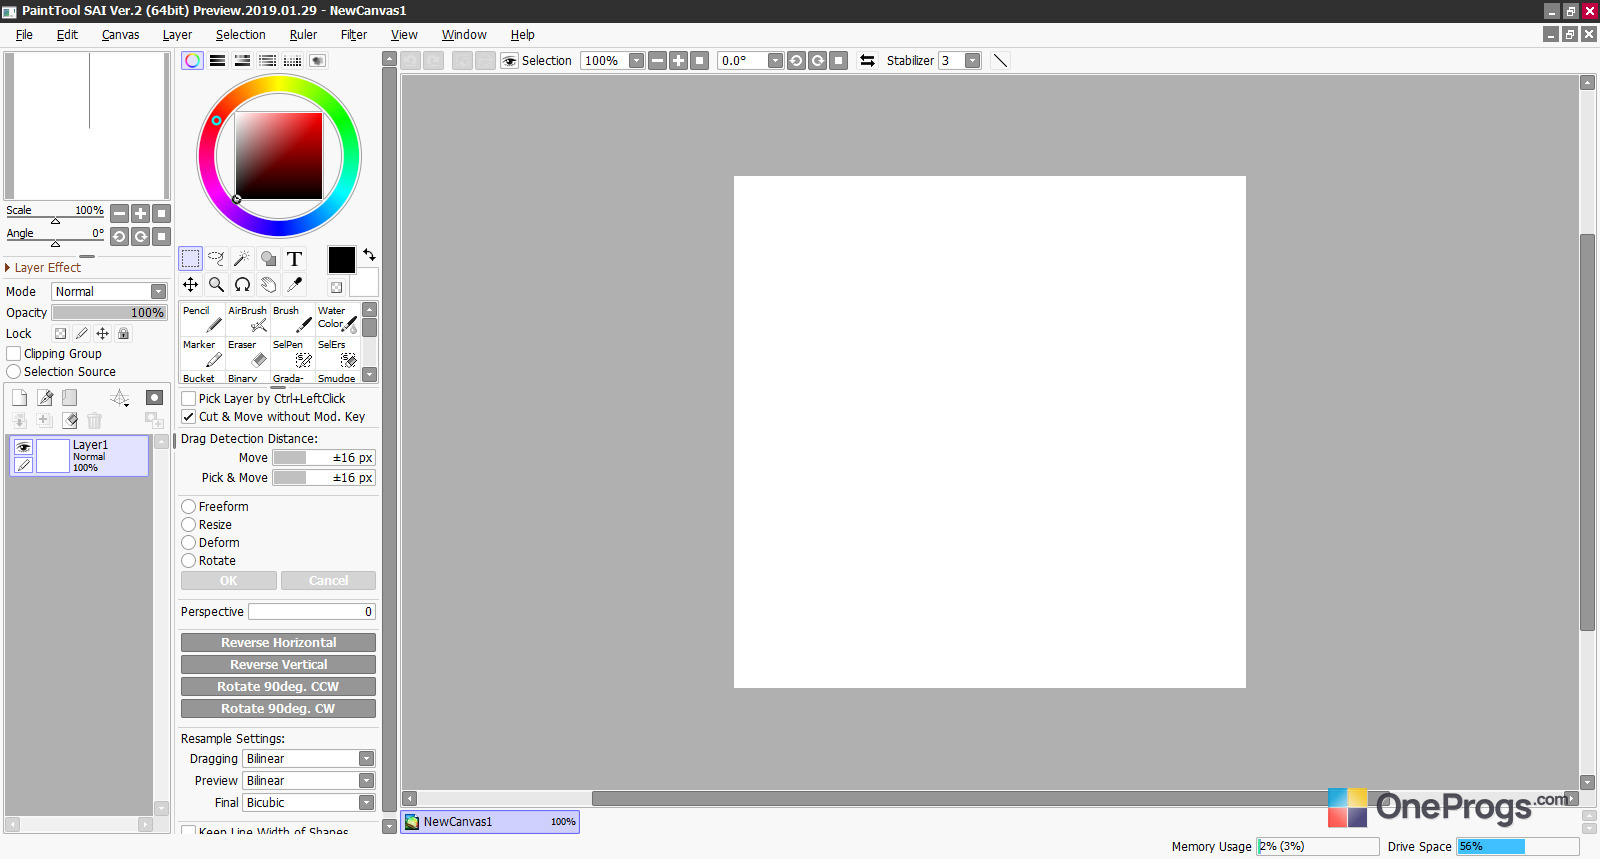Choose the SelPen tool
This screenshot has width=1600, height=859.
coord(292,353)
